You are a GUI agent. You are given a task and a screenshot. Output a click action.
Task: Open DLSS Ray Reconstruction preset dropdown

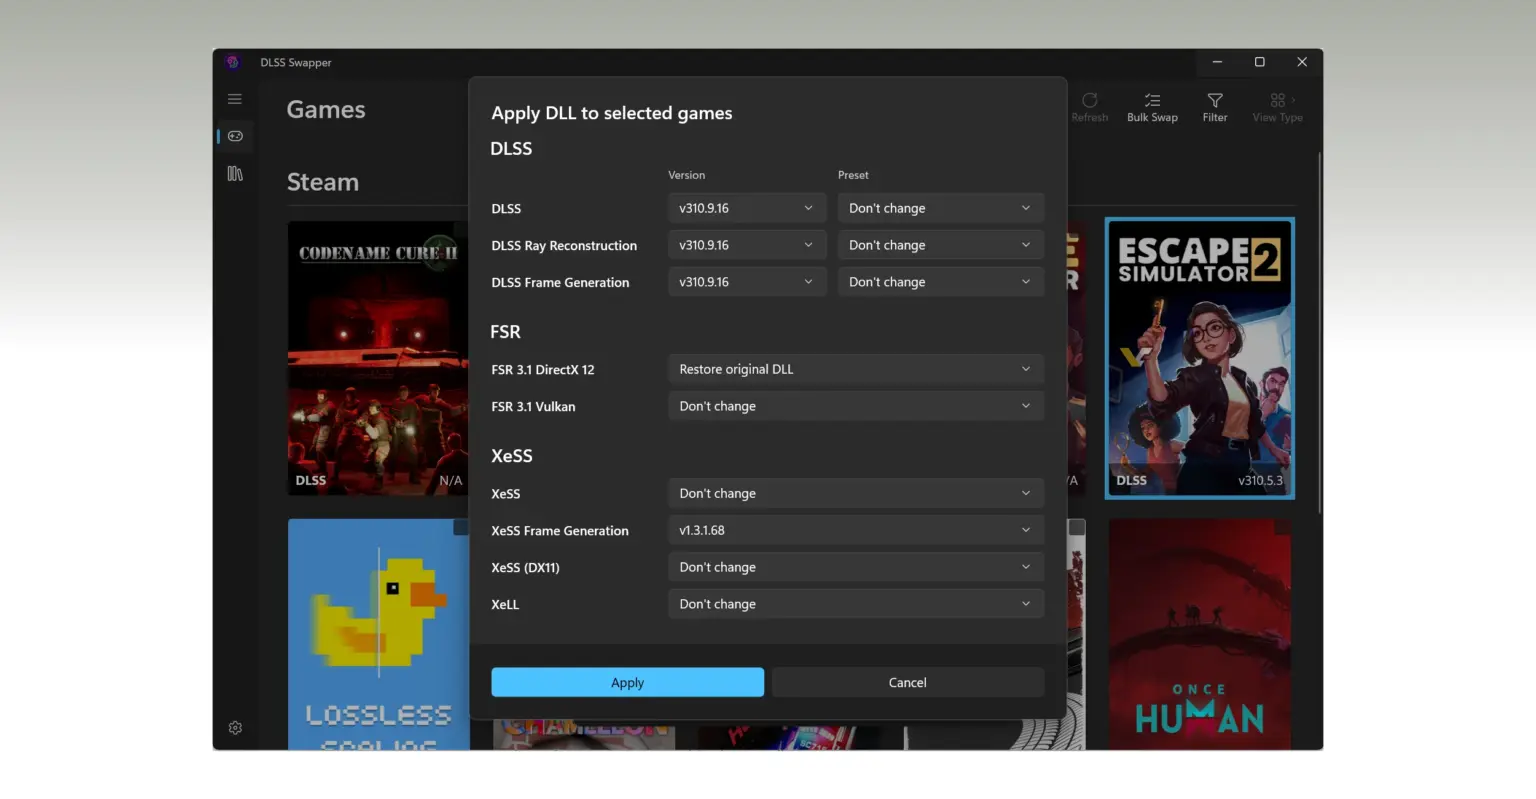point(941,245)
